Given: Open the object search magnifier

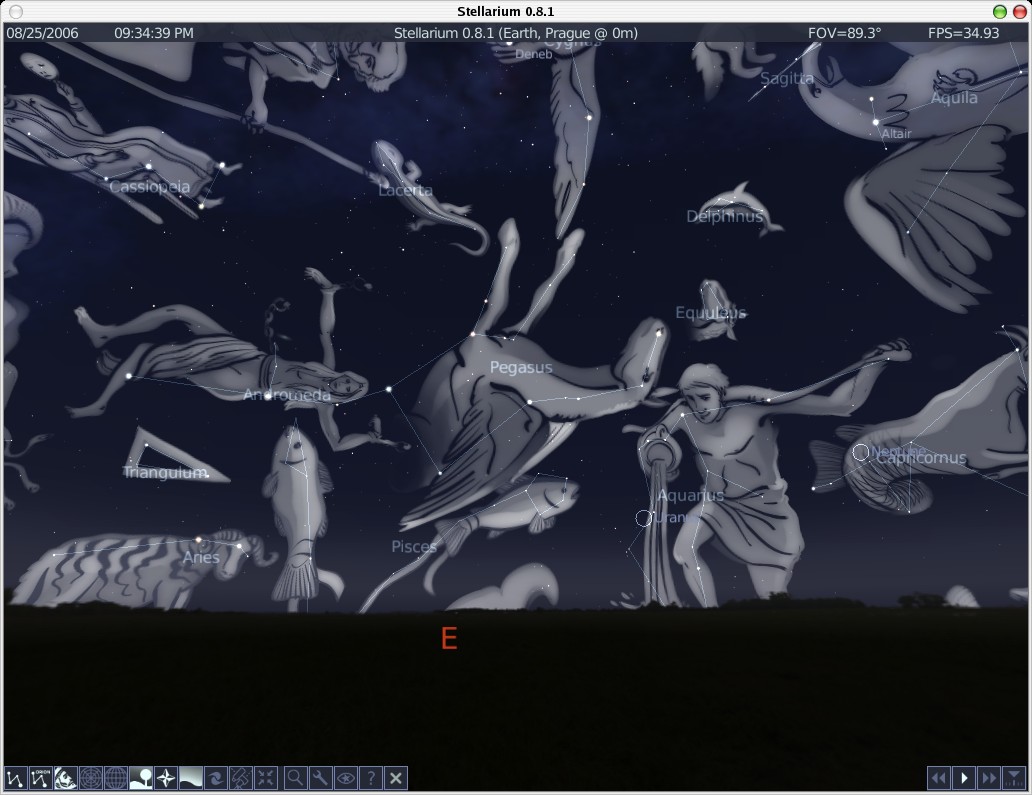Looking at the screenshot, I should point(296,778).
